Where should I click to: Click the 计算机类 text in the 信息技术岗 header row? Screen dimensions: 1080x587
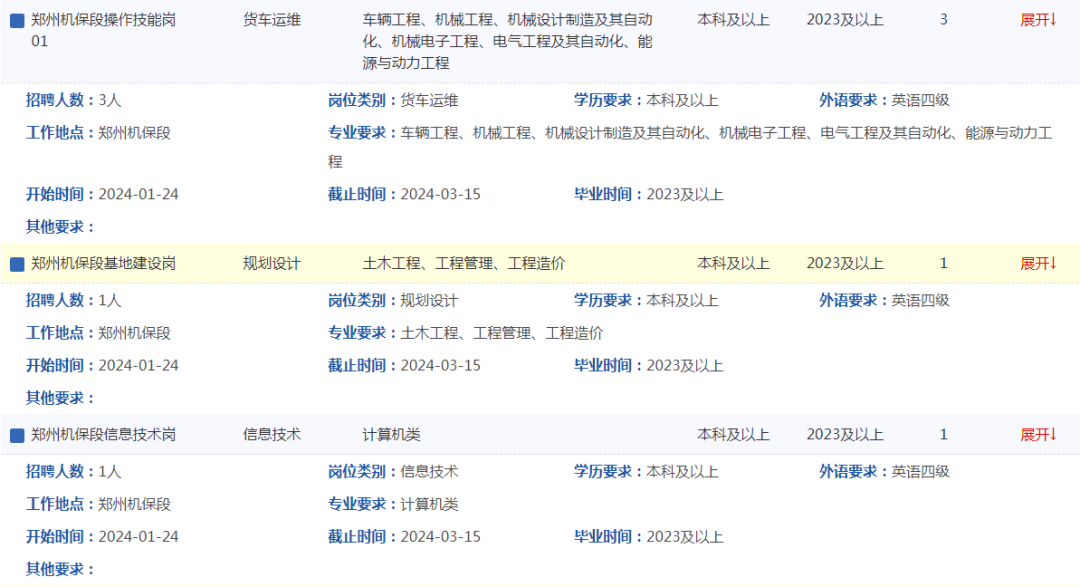391,434
